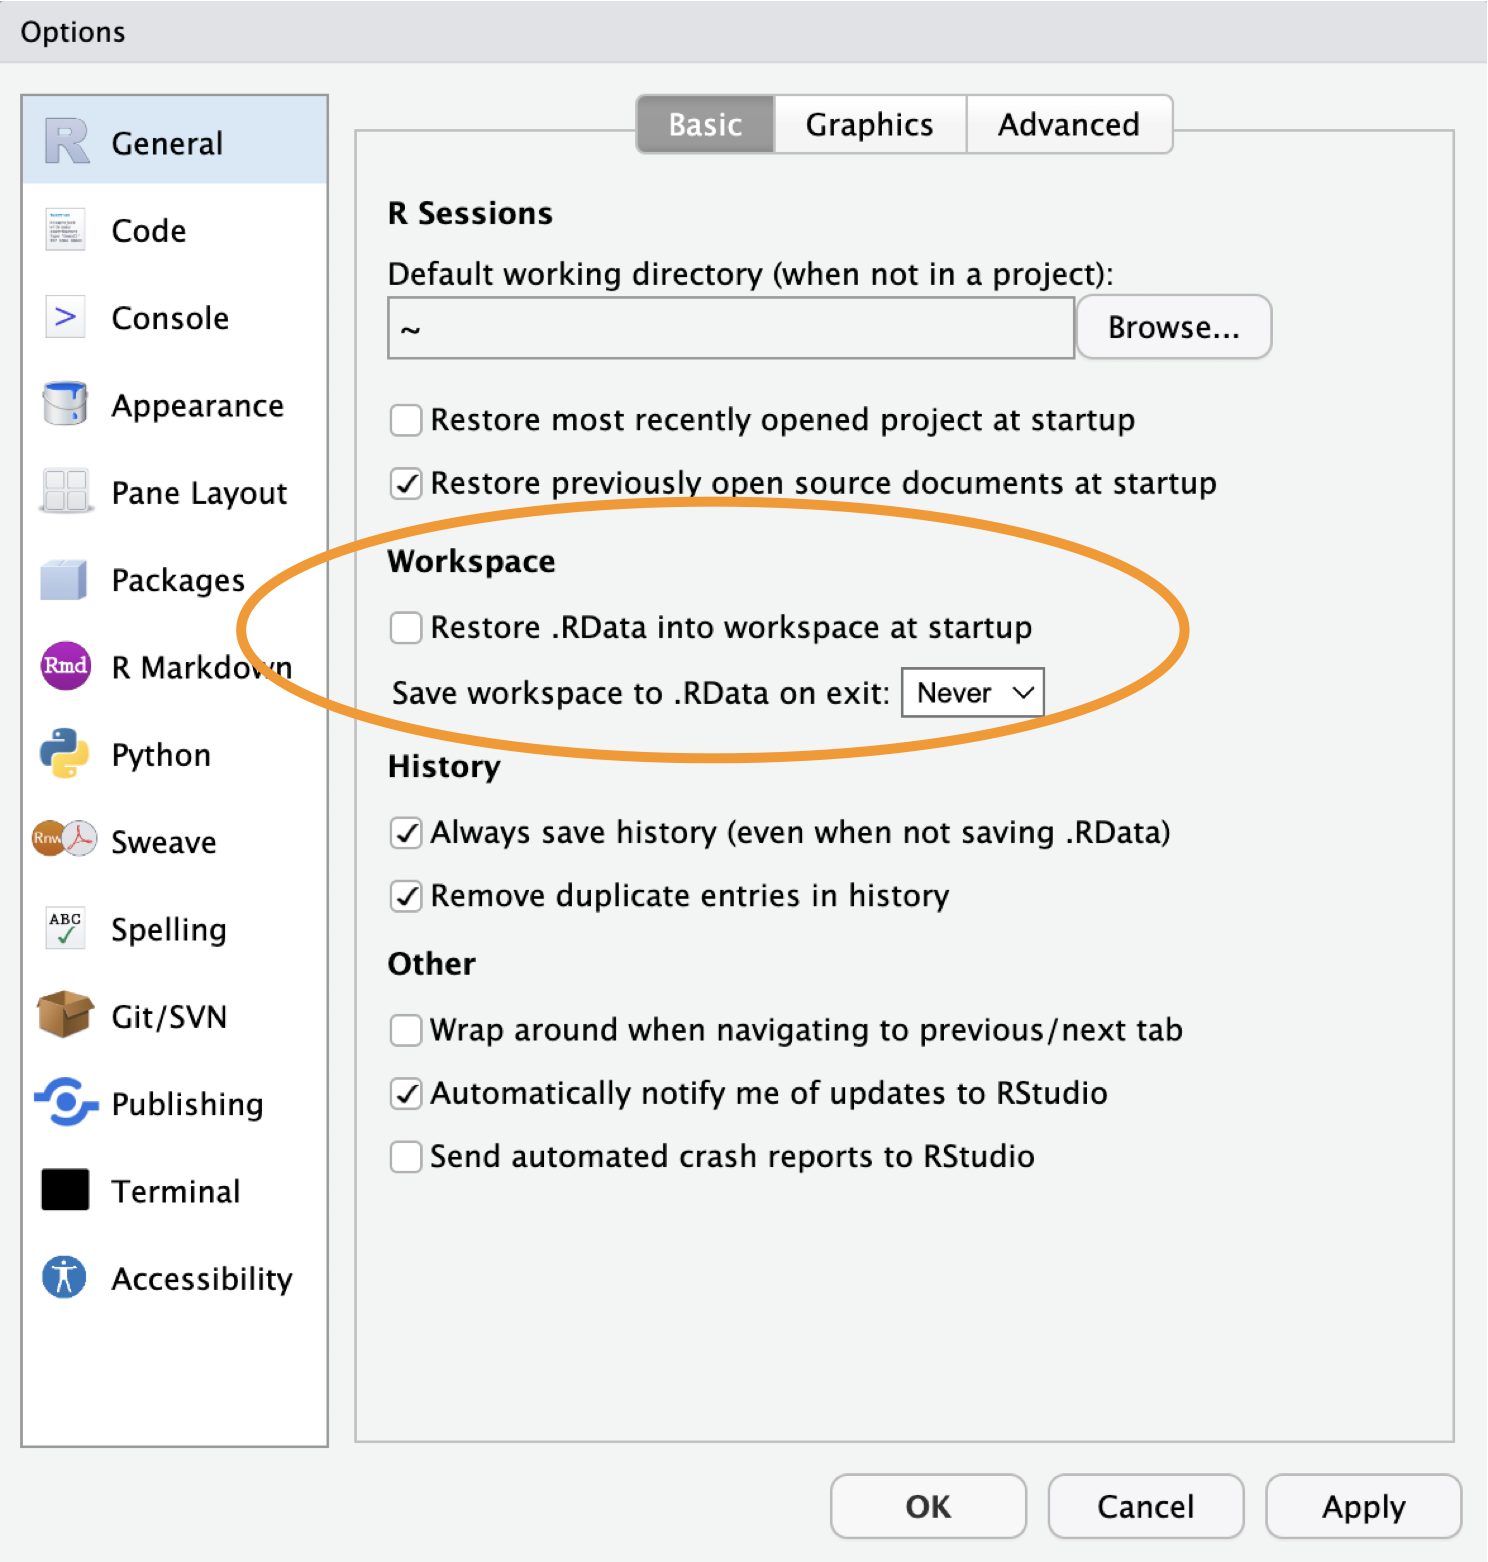This screenshot has height=1562, width=1488.
Task: Select the Pane Layout grid icon
Action: pos(65,491)
